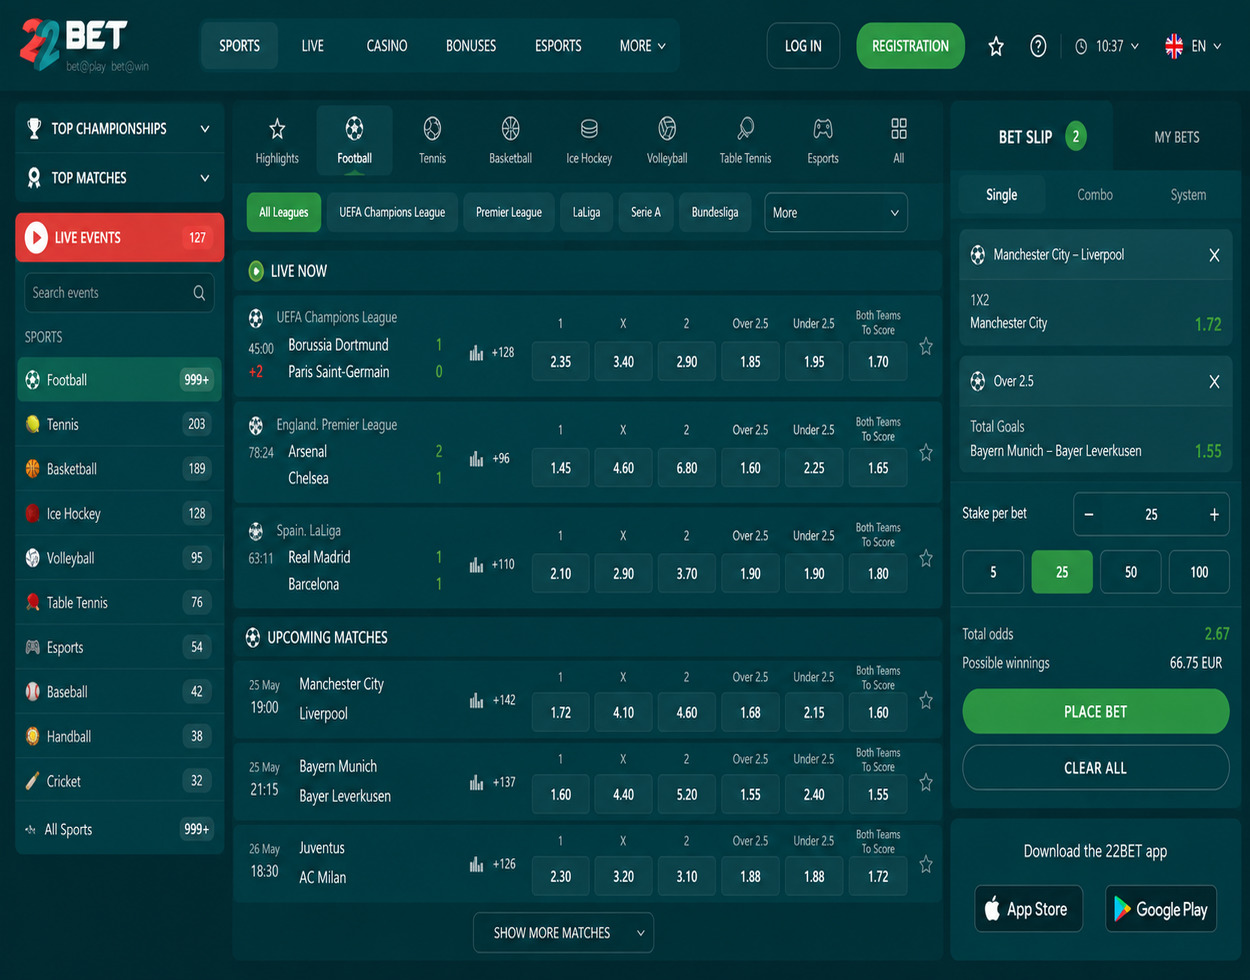The image size is (1250, 980).
Task: Click the 22BET logo
Action: click(x=84, y=45)
